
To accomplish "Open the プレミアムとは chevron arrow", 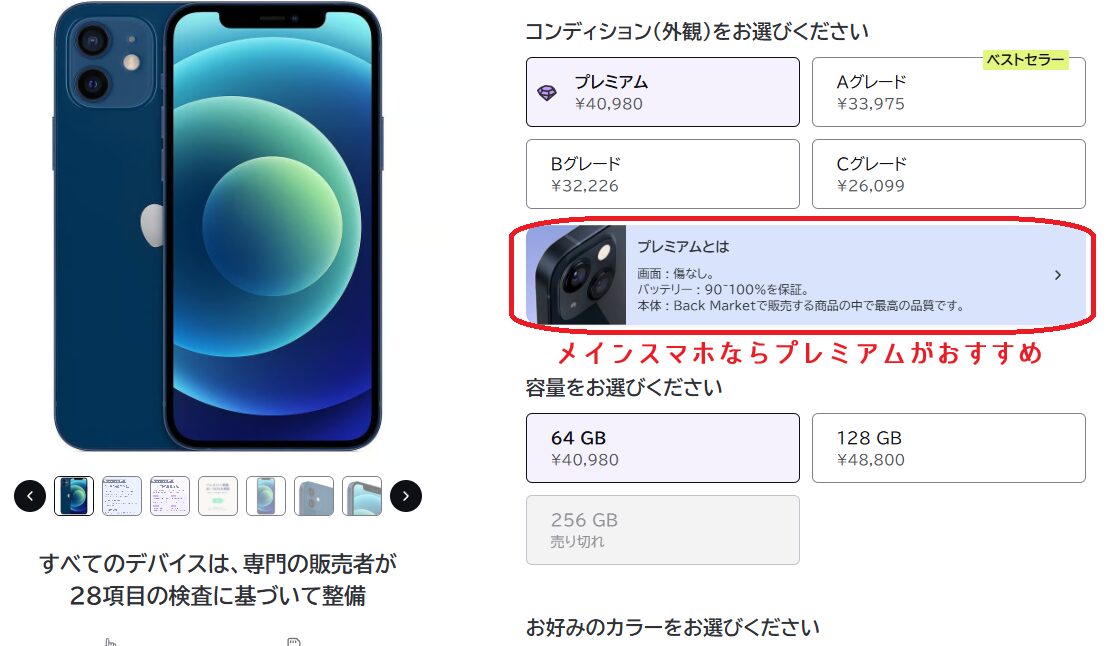I will [1057, 275].
